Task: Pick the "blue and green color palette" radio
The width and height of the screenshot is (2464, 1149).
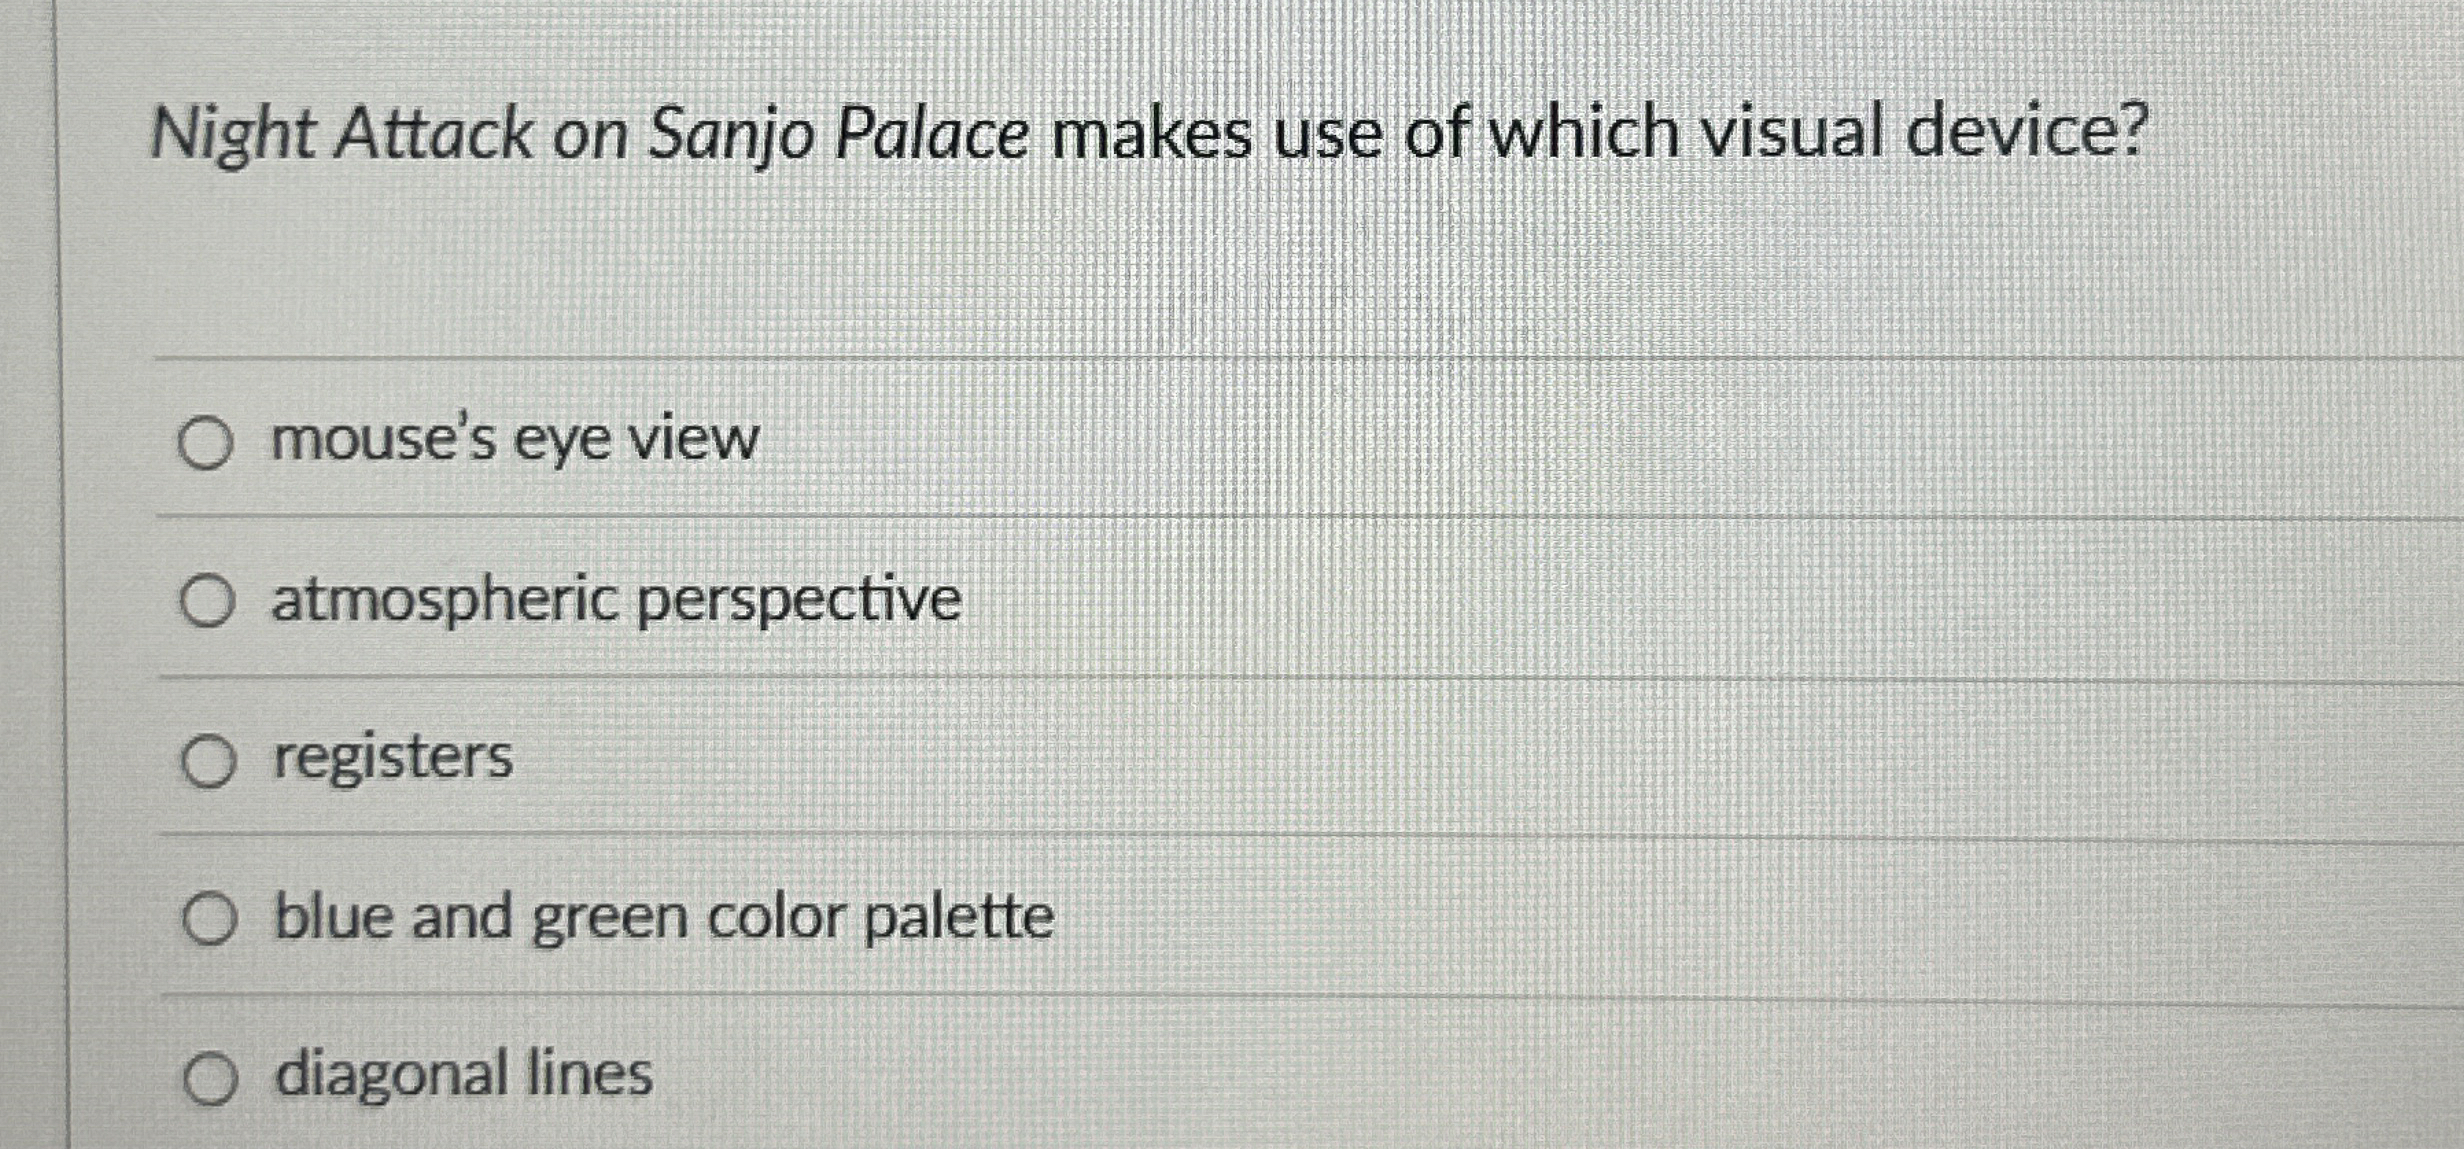Action: click(210, 919)
